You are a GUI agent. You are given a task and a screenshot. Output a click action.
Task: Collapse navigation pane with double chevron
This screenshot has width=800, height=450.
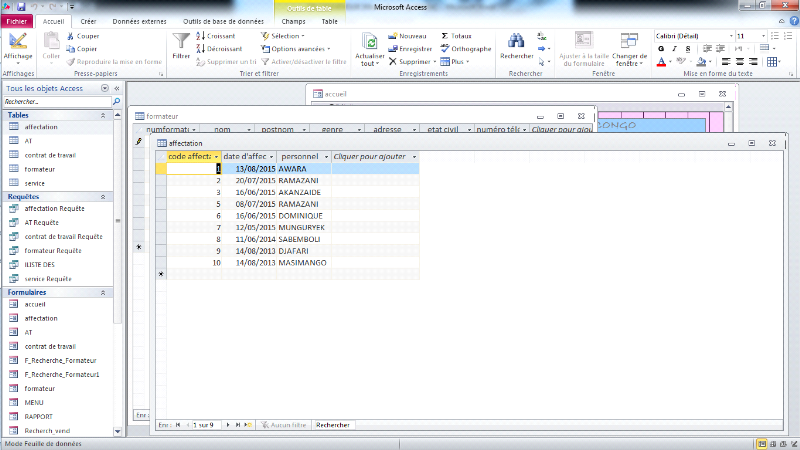click(117, 88)
